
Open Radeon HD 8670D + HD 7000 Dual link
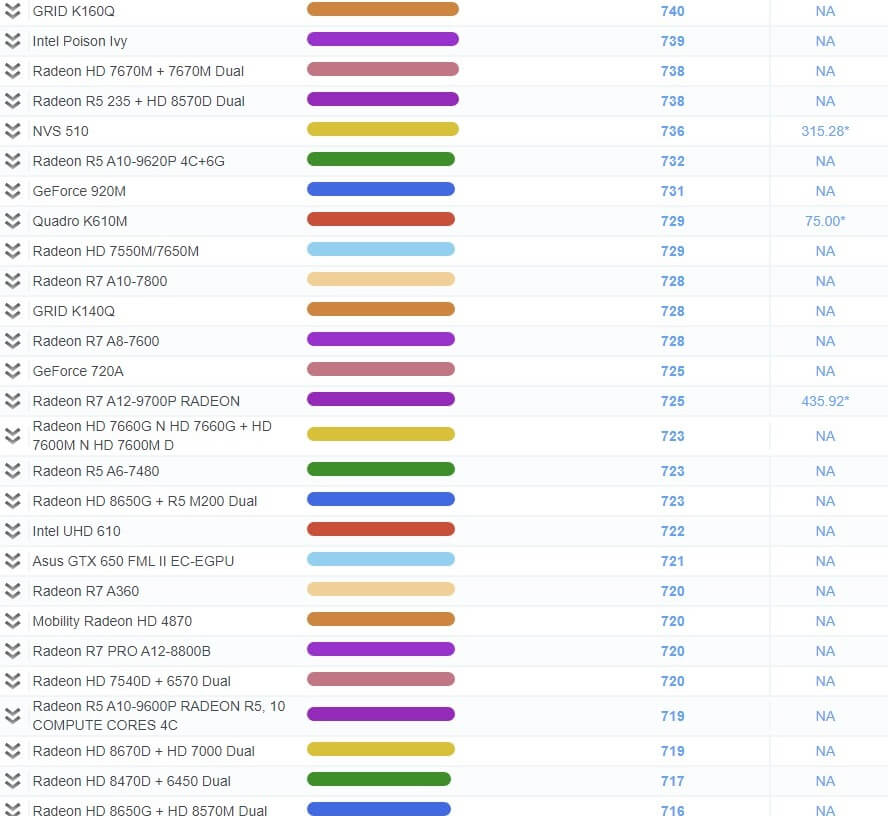pos(143,751)
